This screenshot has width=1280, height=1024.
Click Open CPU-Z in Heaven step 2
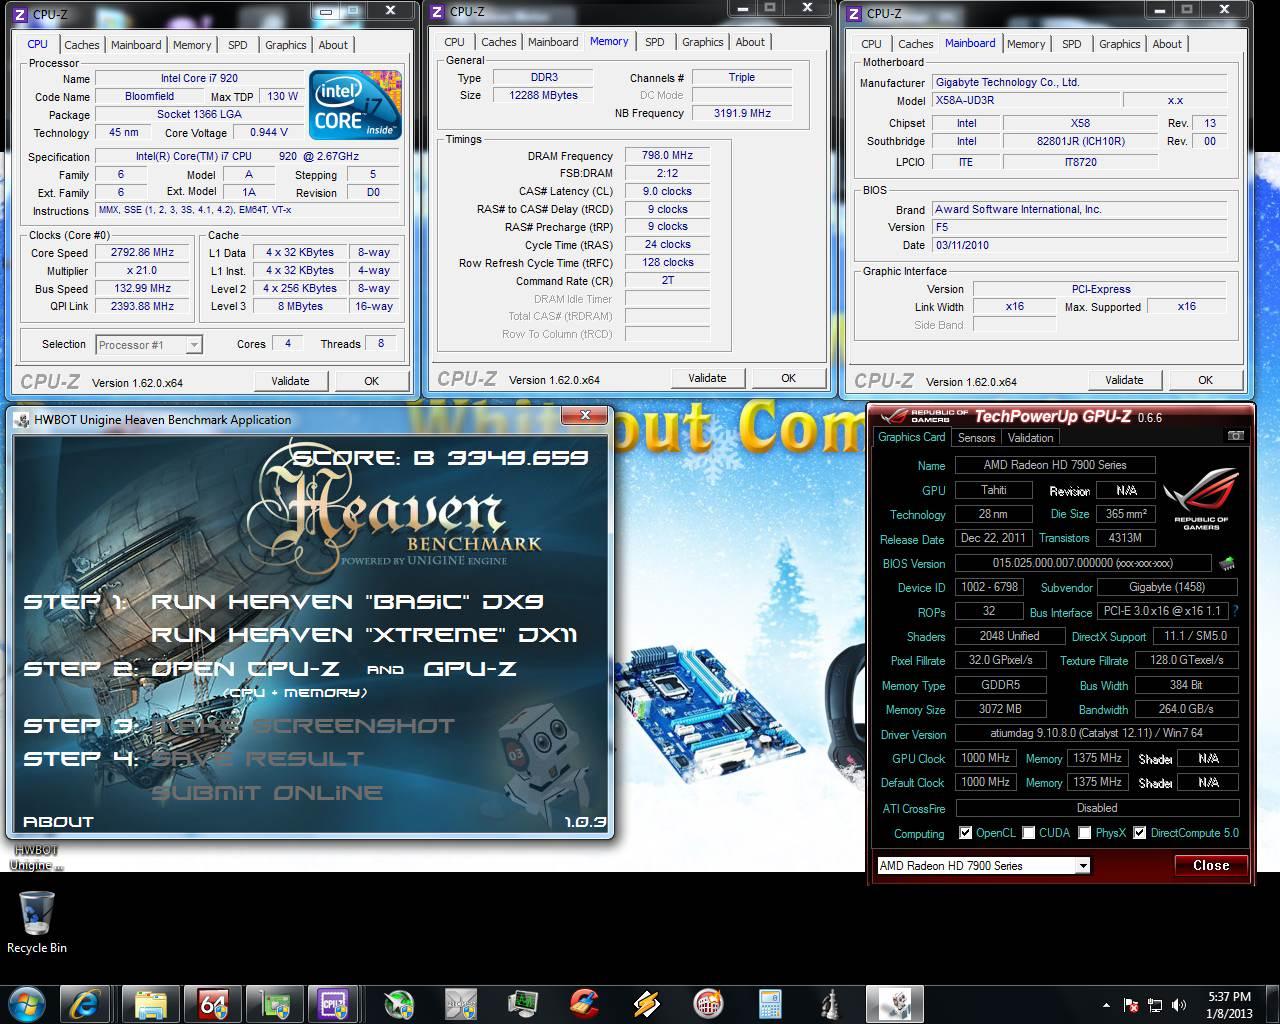(244, 669)
